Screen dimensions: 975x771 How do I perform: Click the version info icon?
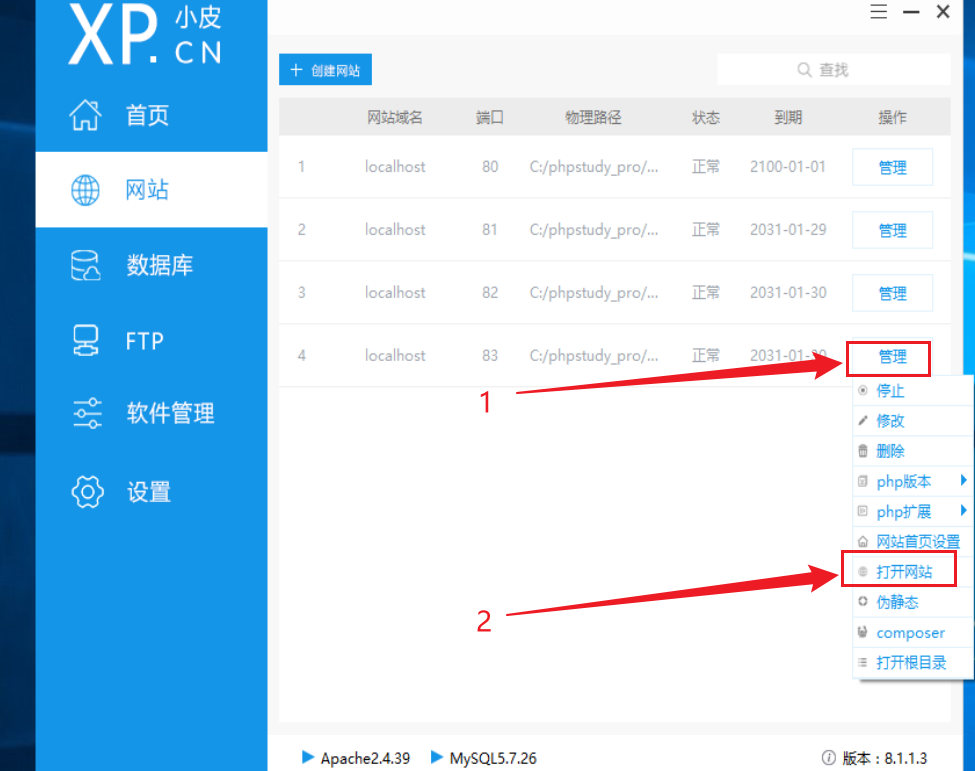coord(828,757)
